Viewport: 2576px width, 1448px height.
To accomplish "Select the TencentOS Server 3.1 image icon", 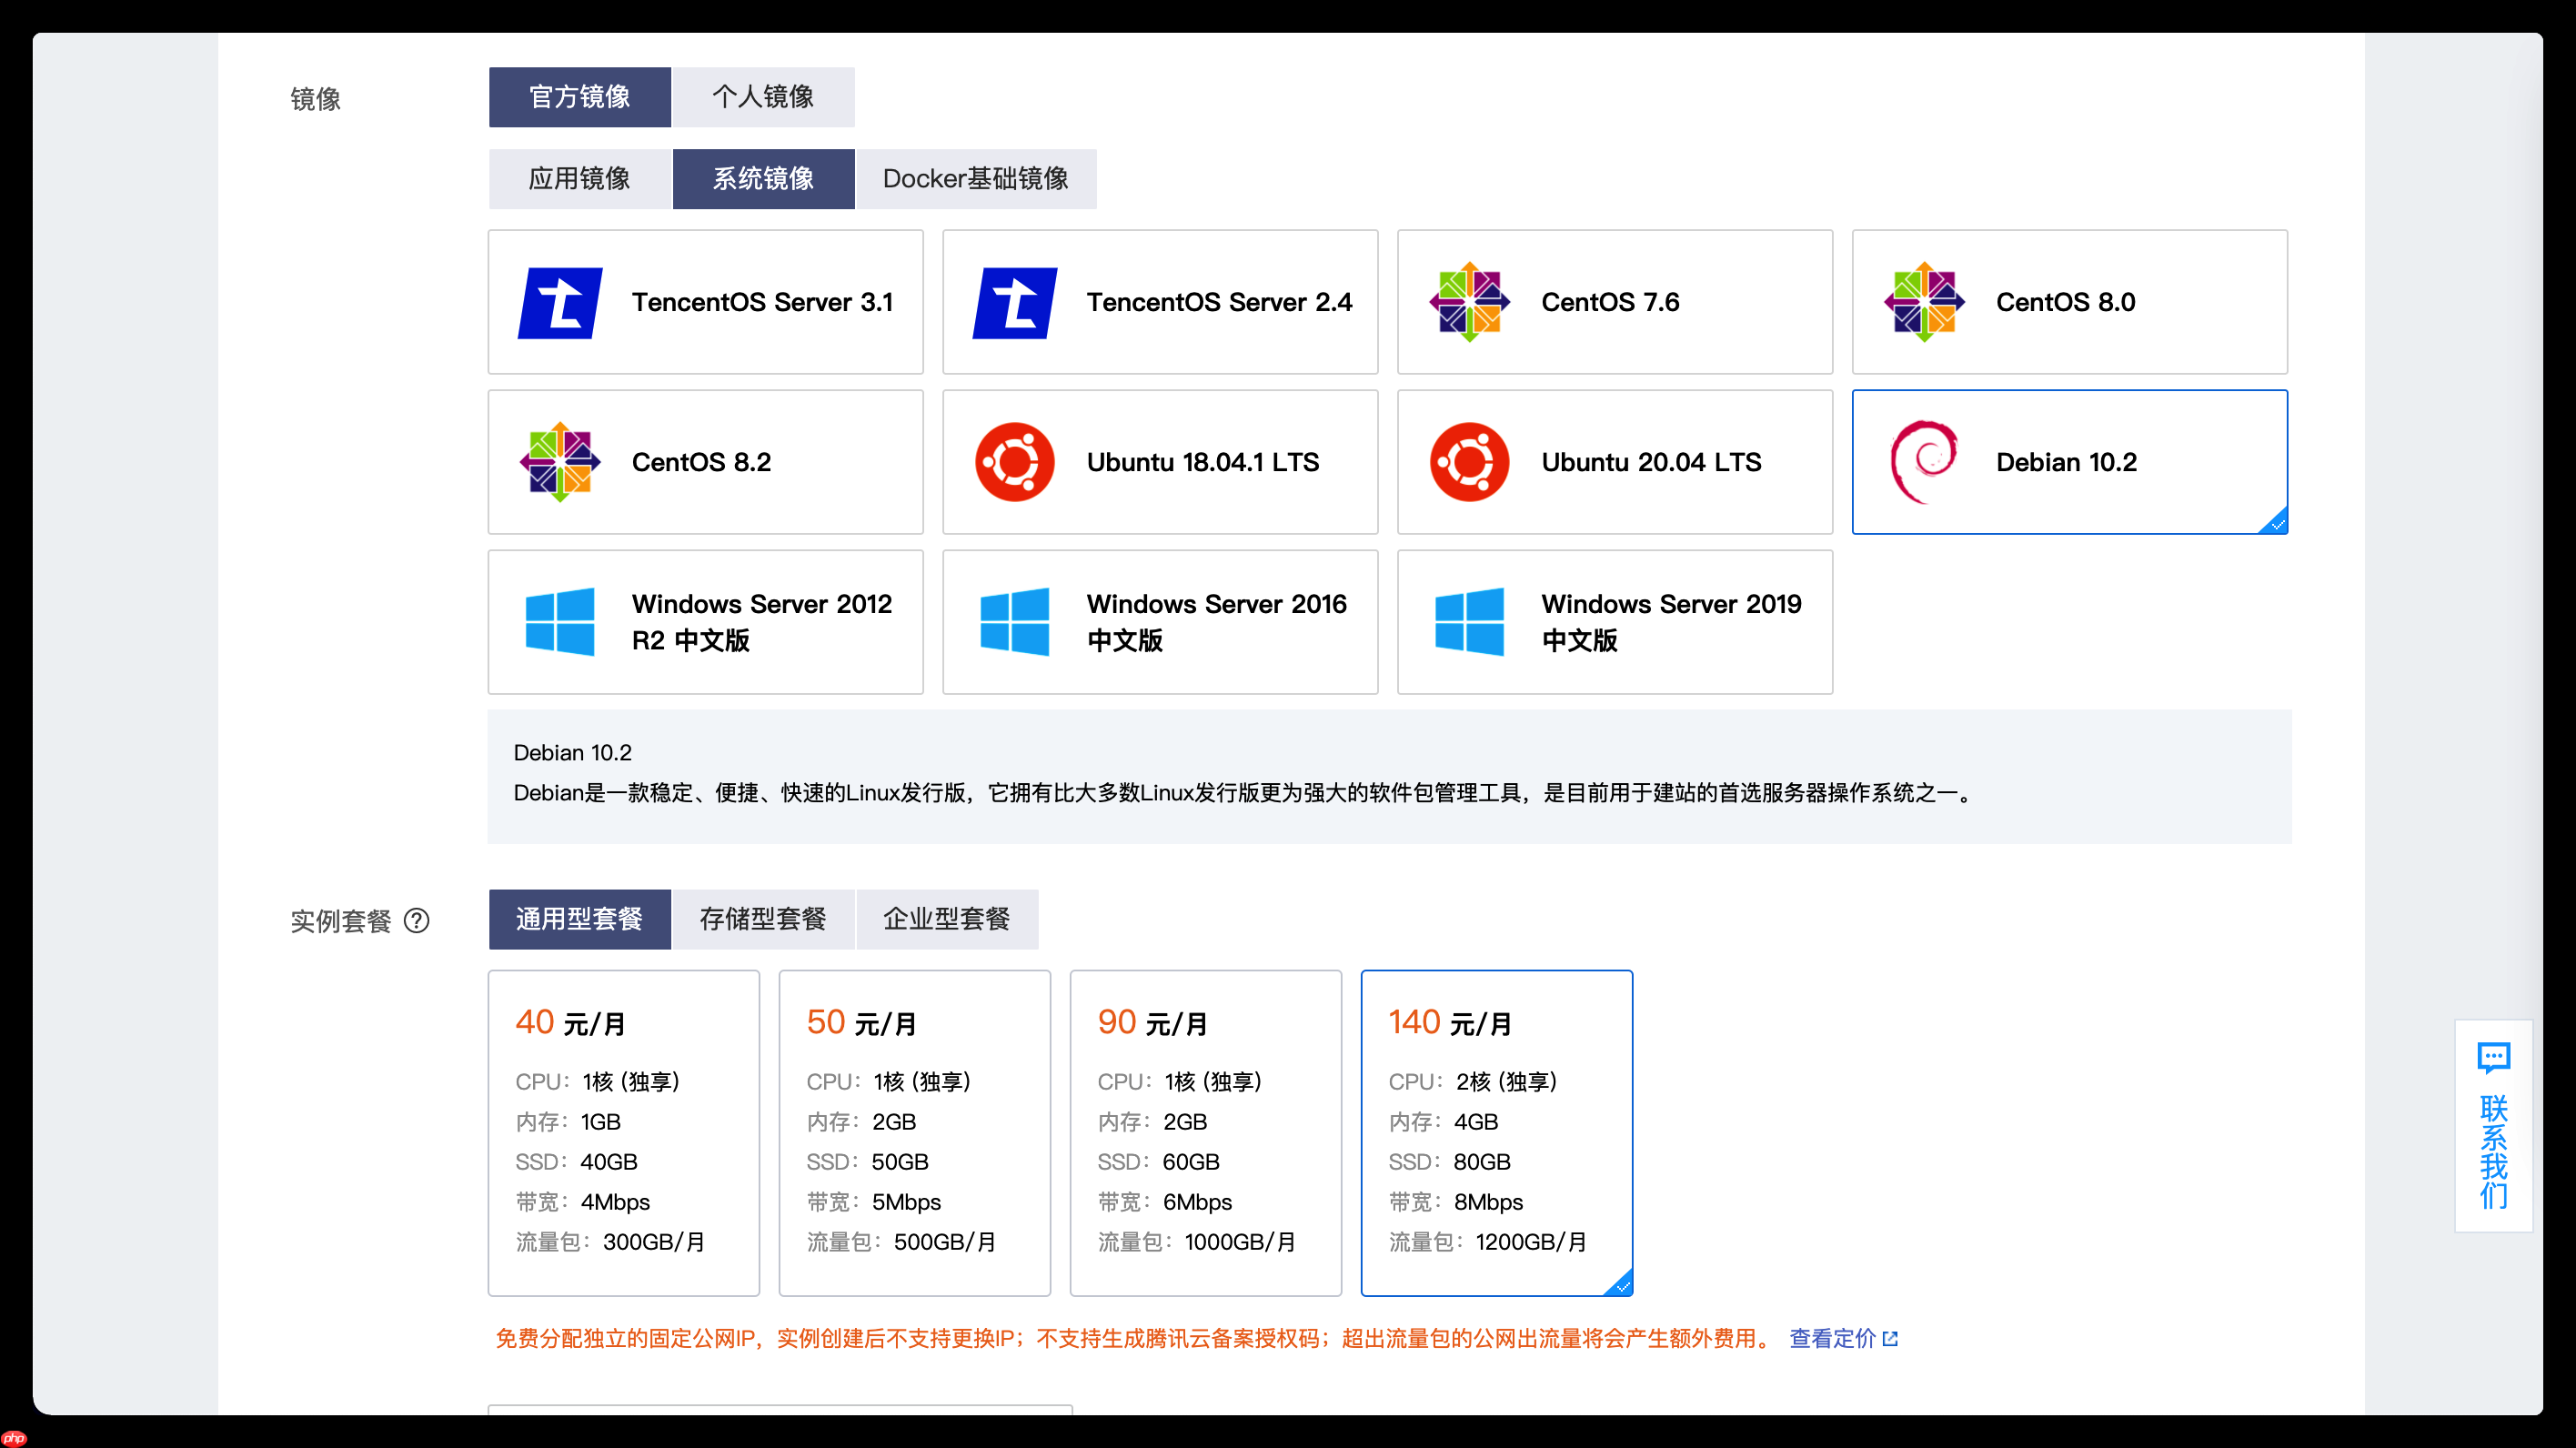I will pos(560,302).
